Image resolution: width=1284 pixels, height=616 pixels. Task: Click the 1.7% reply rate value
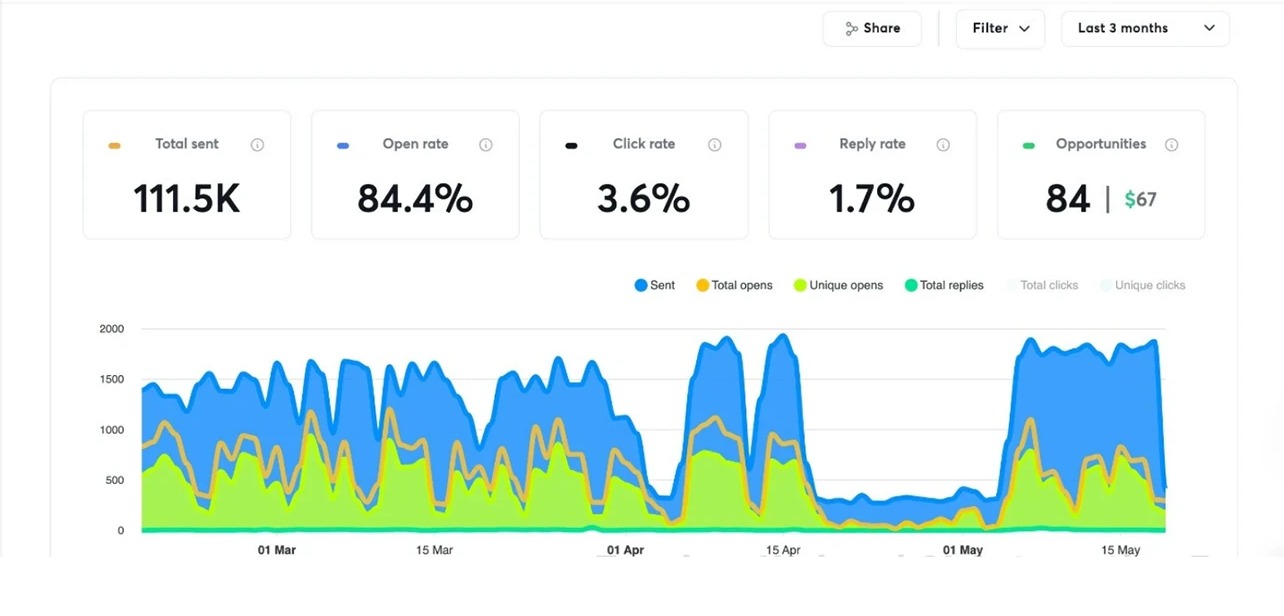coord(872,199)
